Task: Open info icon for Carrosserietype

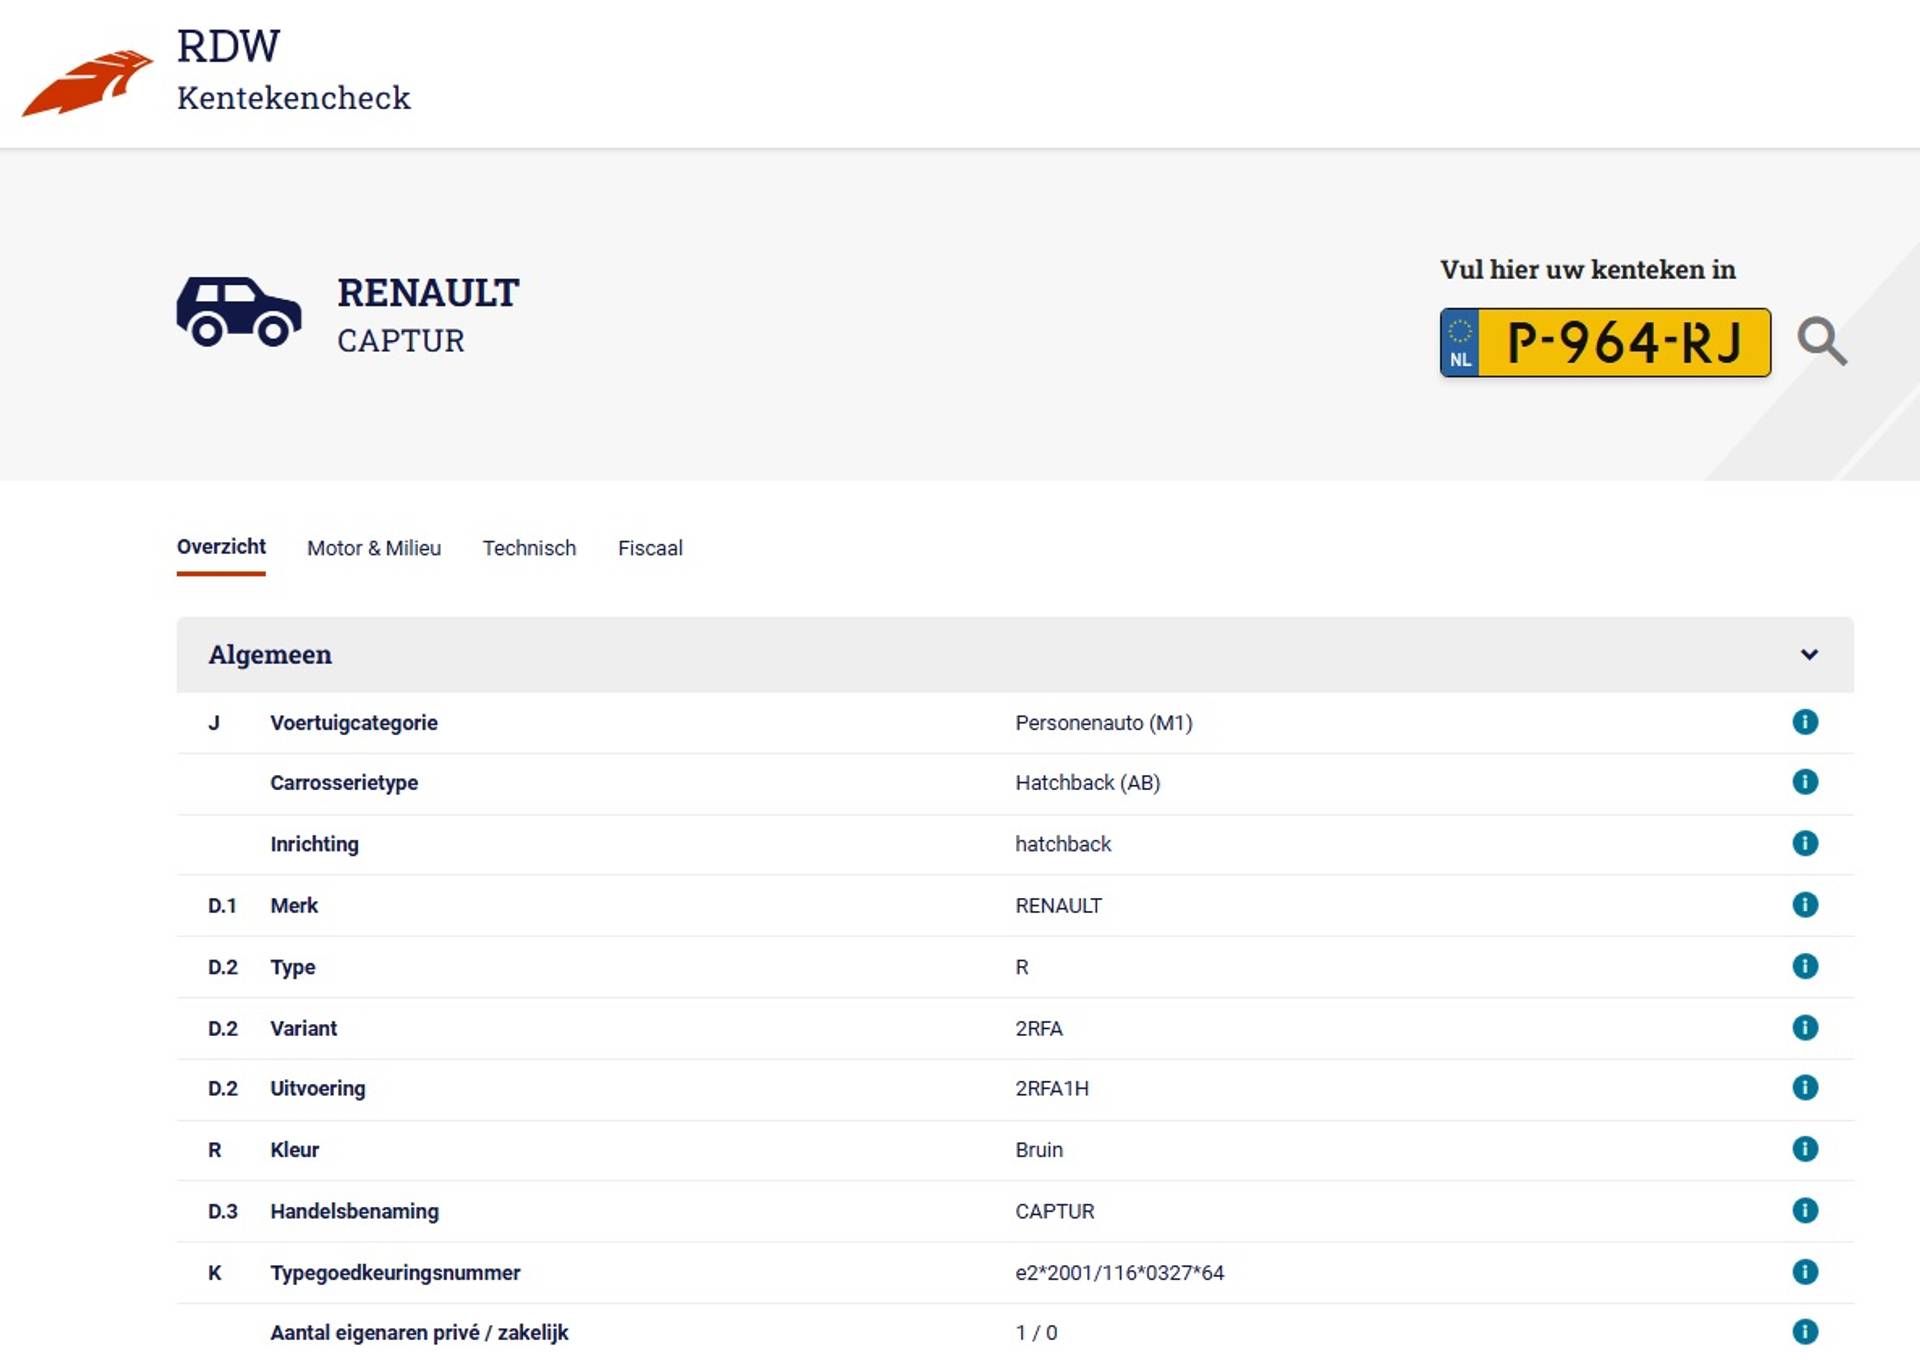Action: [x=1804, y=782]
